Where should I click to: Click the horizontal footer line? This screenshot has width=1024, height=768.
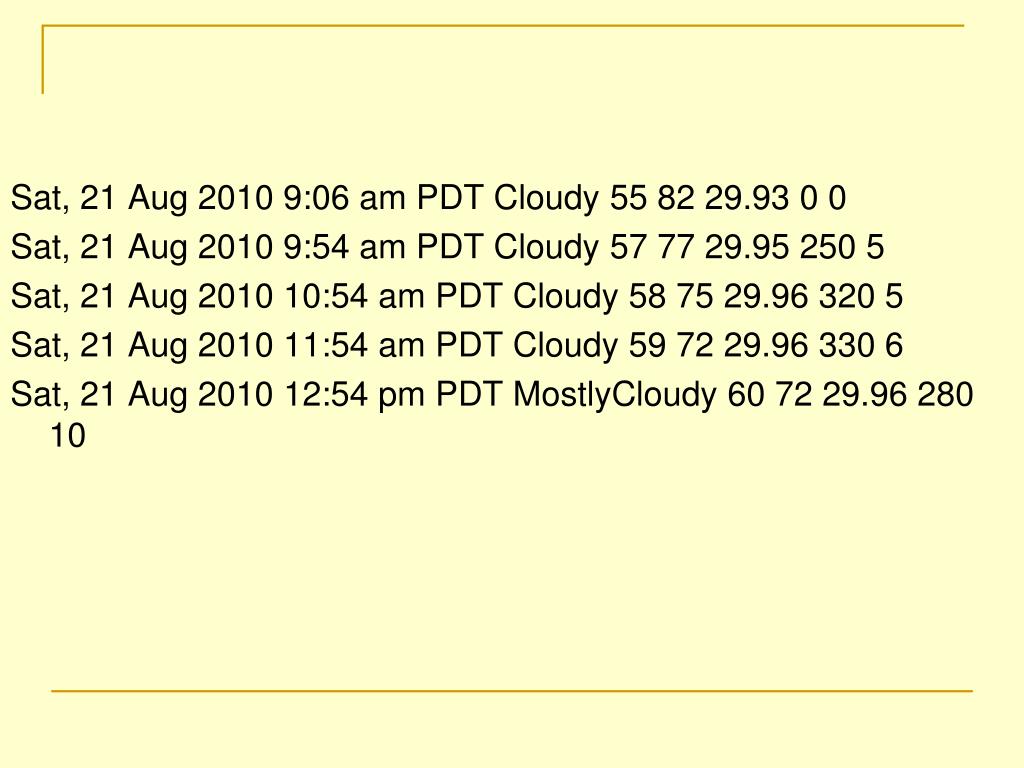[512, 690]
